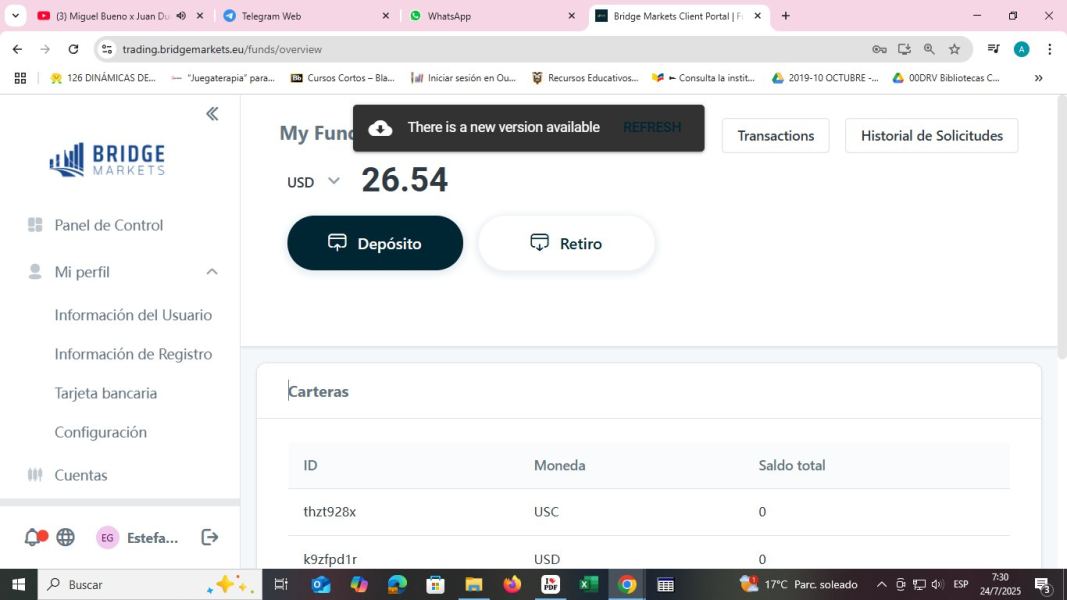Collapse the Mi perfil submenu chevron

(212, 271)
